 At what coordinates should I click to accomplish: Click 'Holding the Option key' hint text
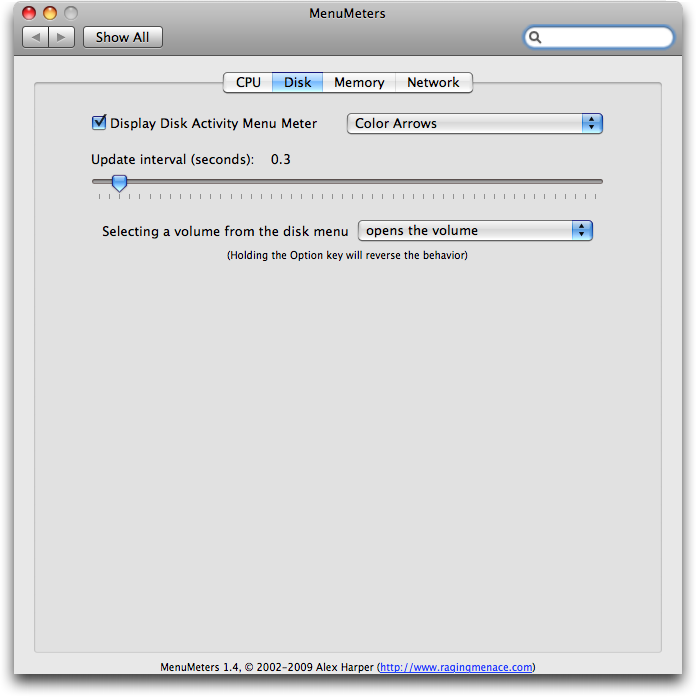point(347,255)
